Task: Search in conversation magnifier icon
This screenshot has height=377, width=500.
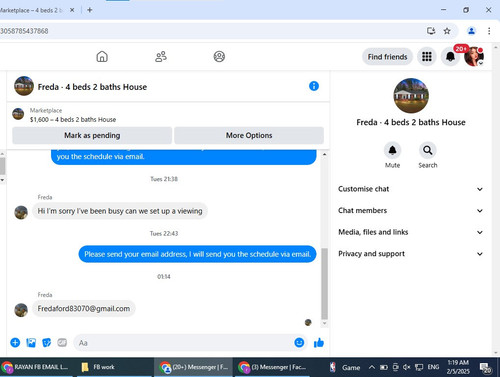Action: coord(428,150)
